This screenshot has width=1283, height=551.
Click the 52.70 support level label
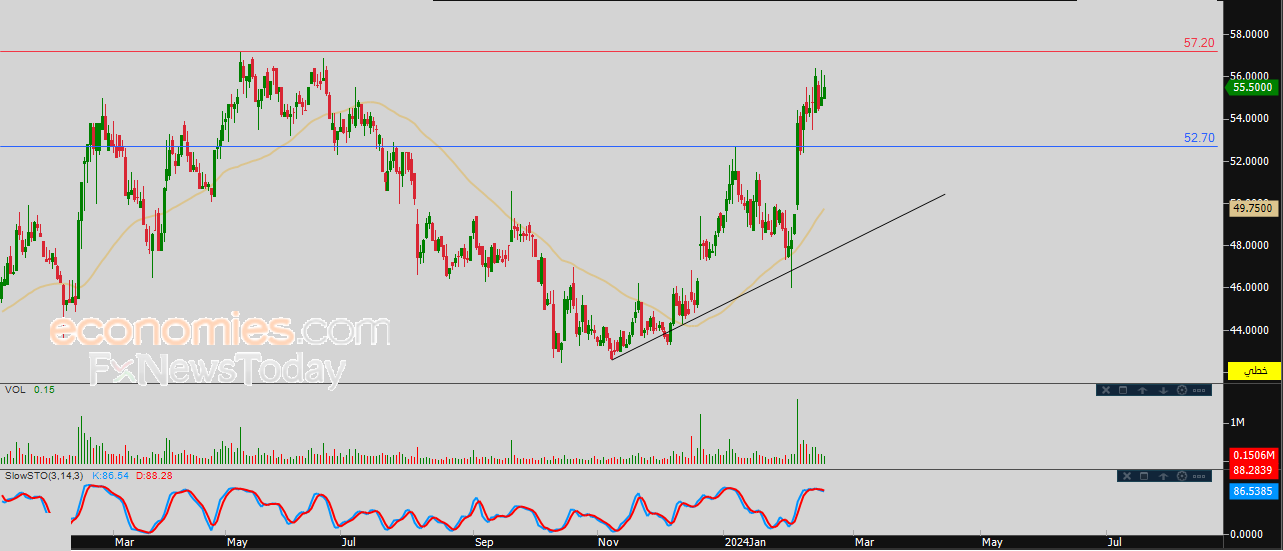click(x=1199, y=138)
